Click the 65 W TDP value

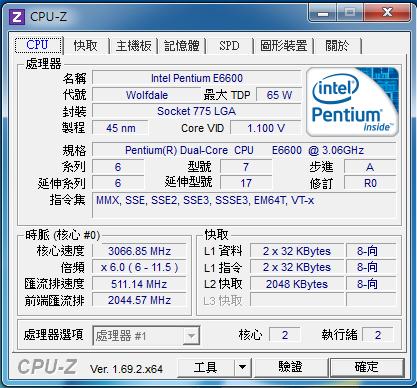click(279, 95)
